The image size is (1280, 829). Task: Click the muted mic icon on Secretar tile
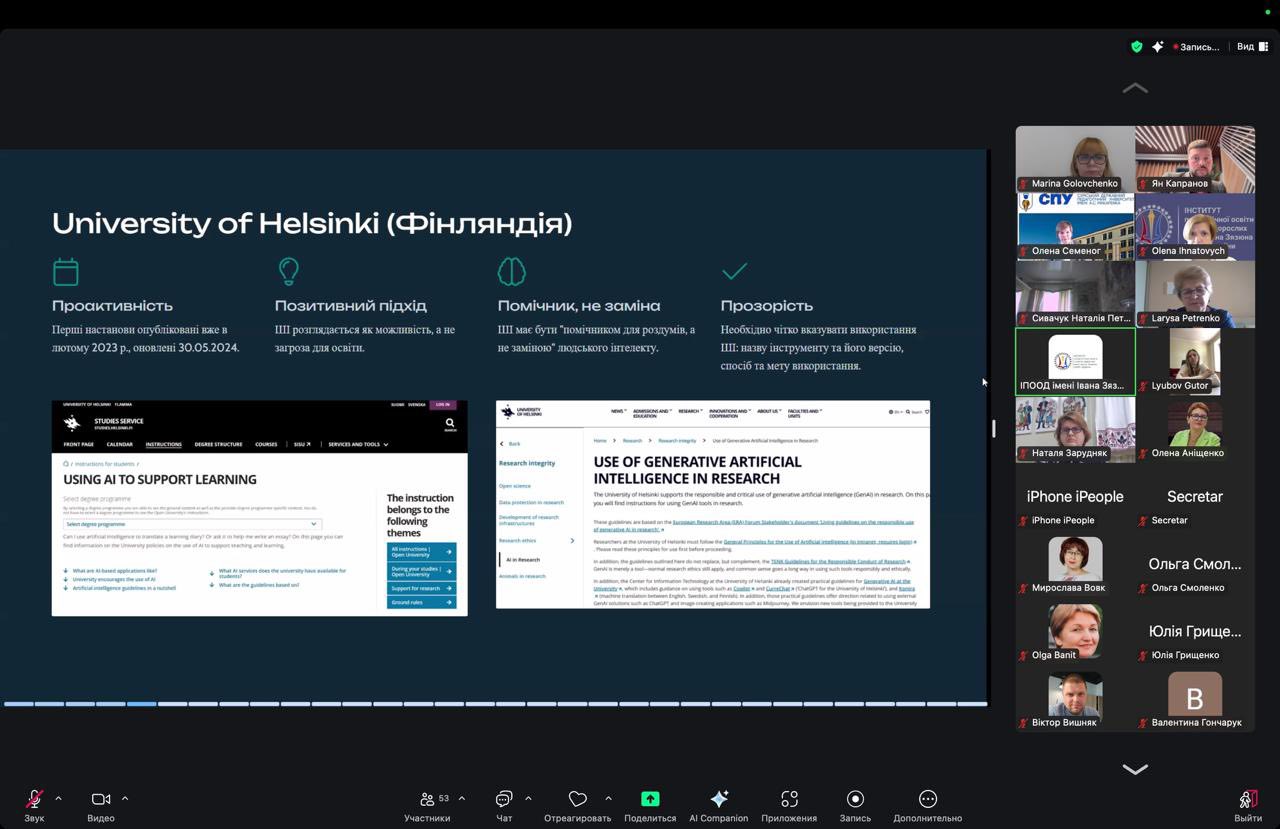click(1143, 520)
